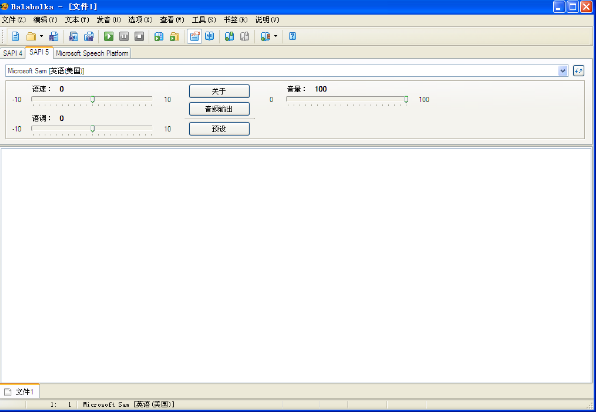This screenshot has width=601, height=417.
Task: Click inside the empty text editing area
Action: click(296, 265)
